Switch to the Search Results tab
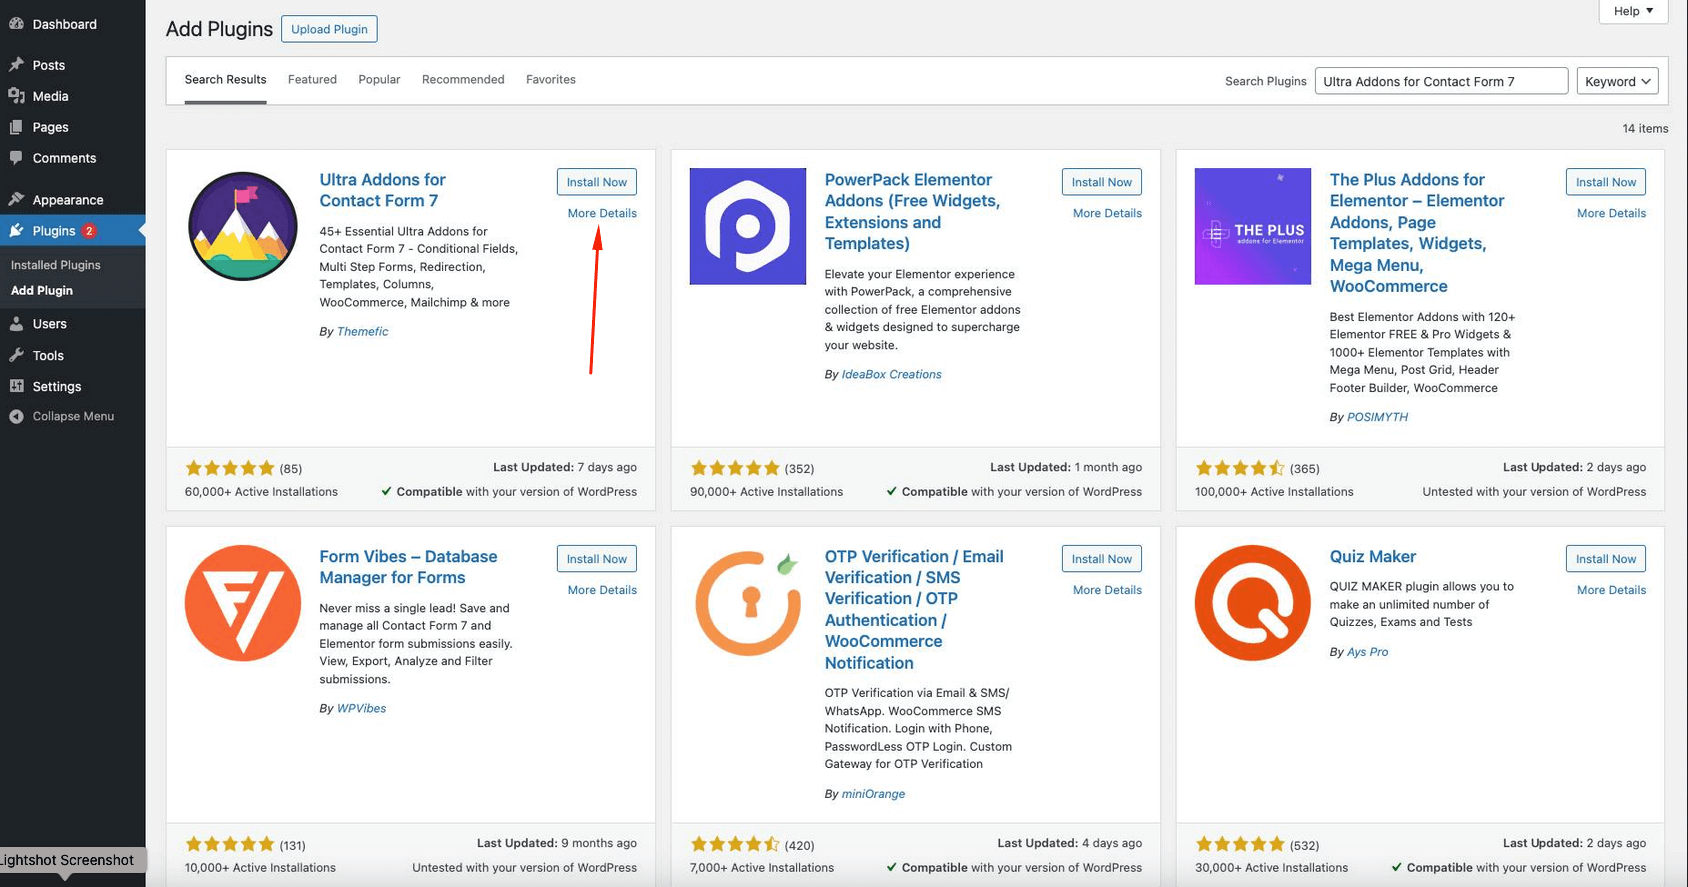This screenshot has width=1688, height=887. (x=225, y=80)
